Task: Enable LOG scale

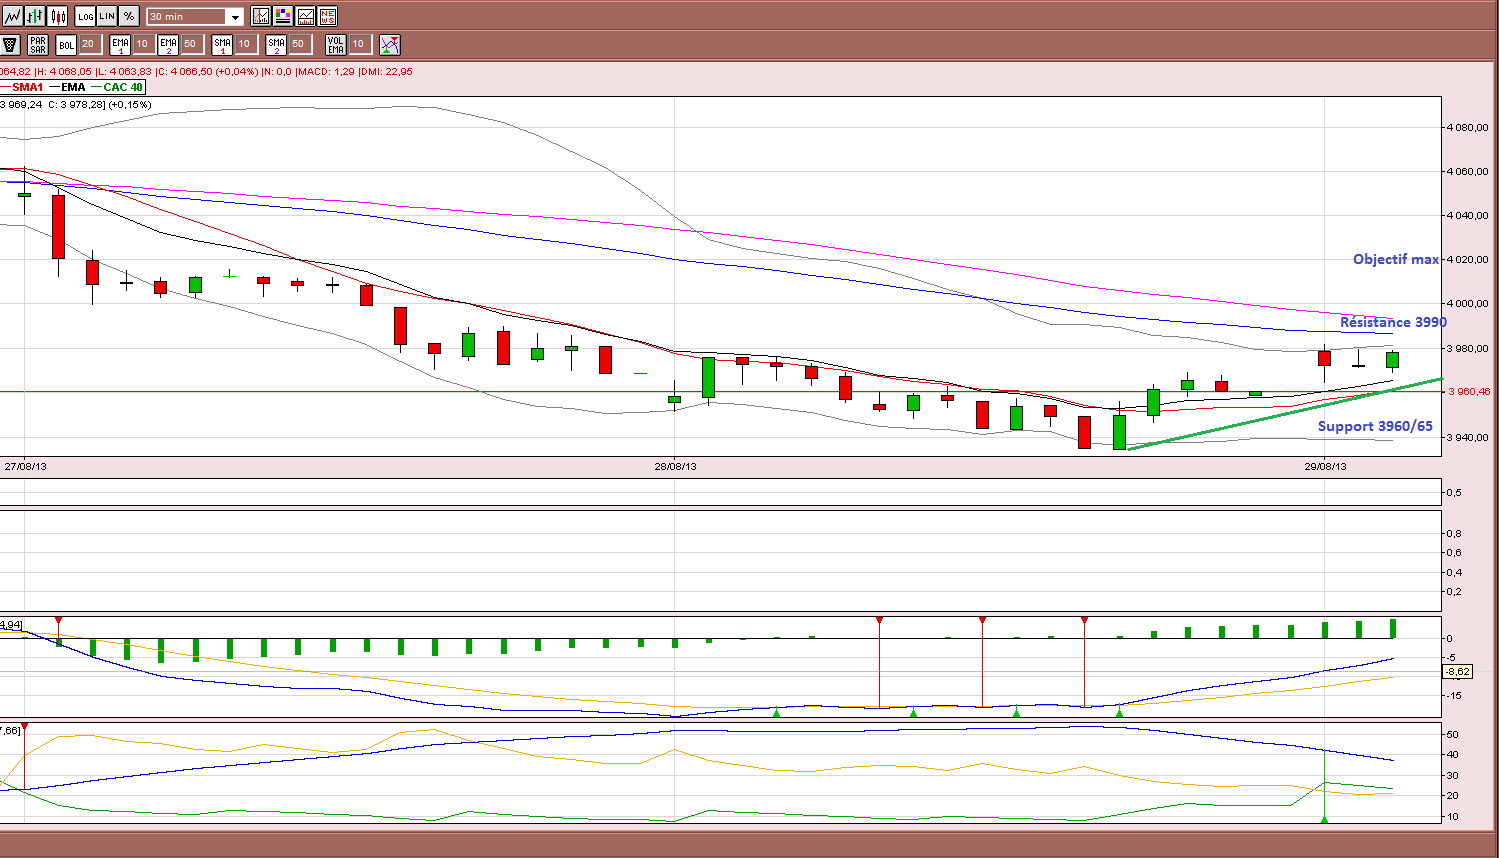Action: click(86, 16)
